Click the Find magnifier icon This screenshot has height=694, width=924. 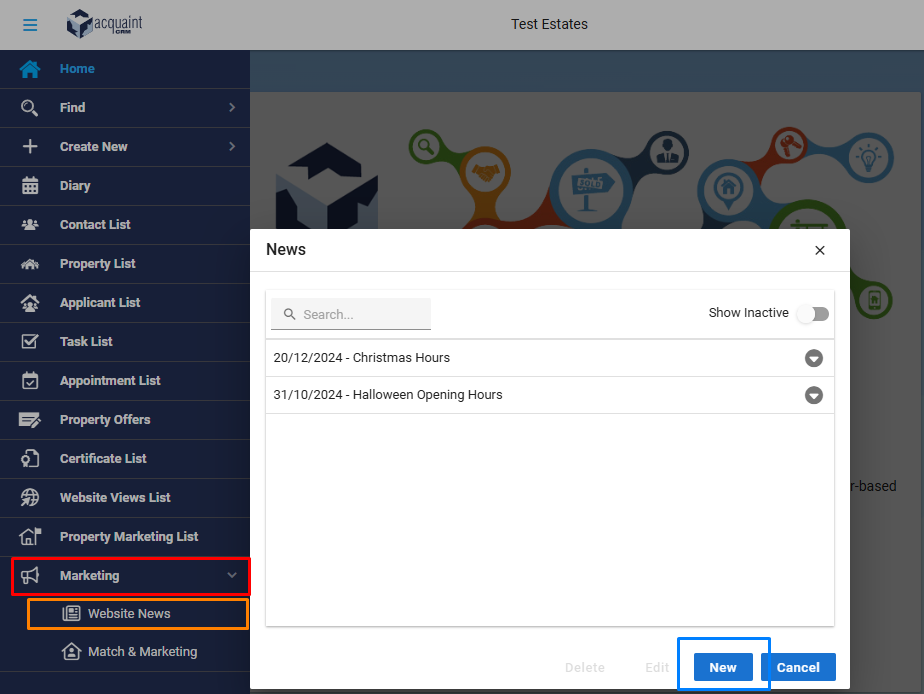click(x=29, y=108)
